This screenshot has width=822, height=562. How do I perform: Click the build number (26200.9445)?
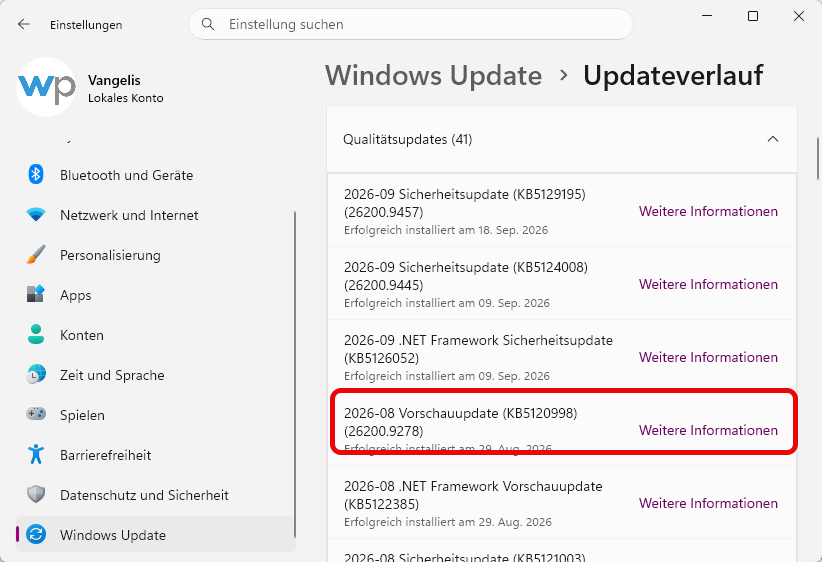383,285
